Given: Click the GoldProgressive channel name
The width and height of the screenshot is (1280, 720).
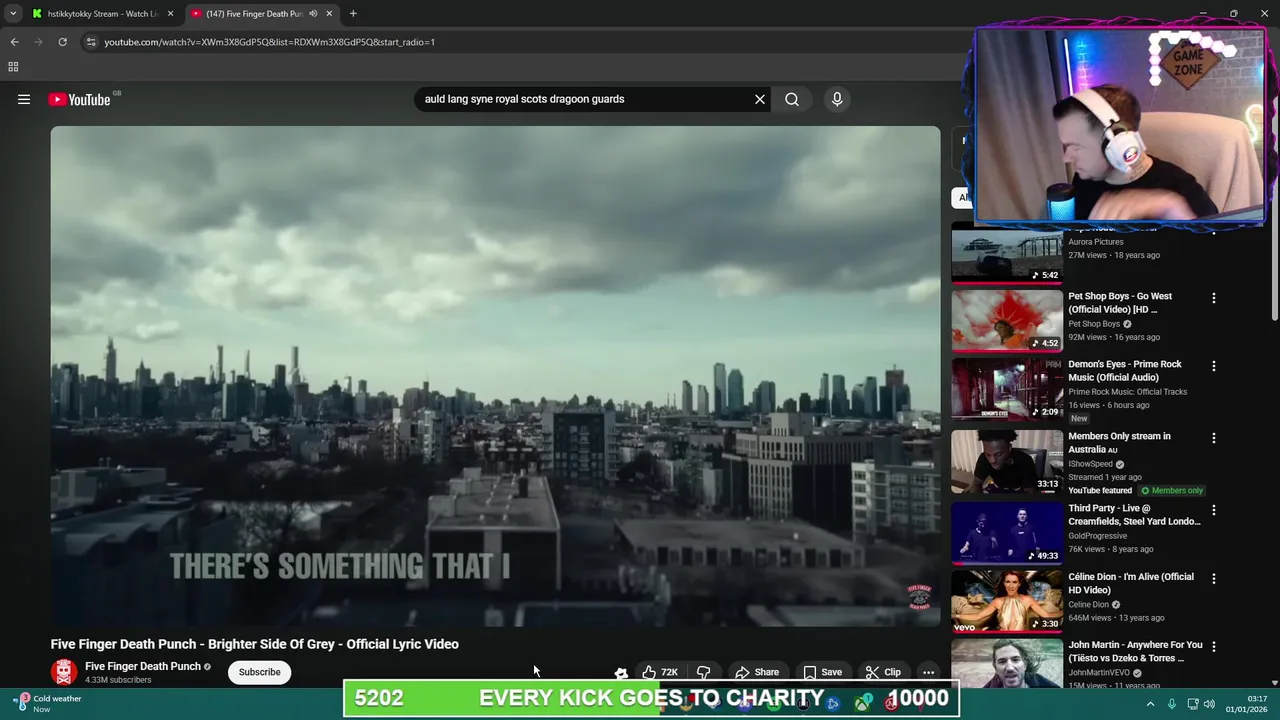Looking at the screenshot, I should point(1097,536).
